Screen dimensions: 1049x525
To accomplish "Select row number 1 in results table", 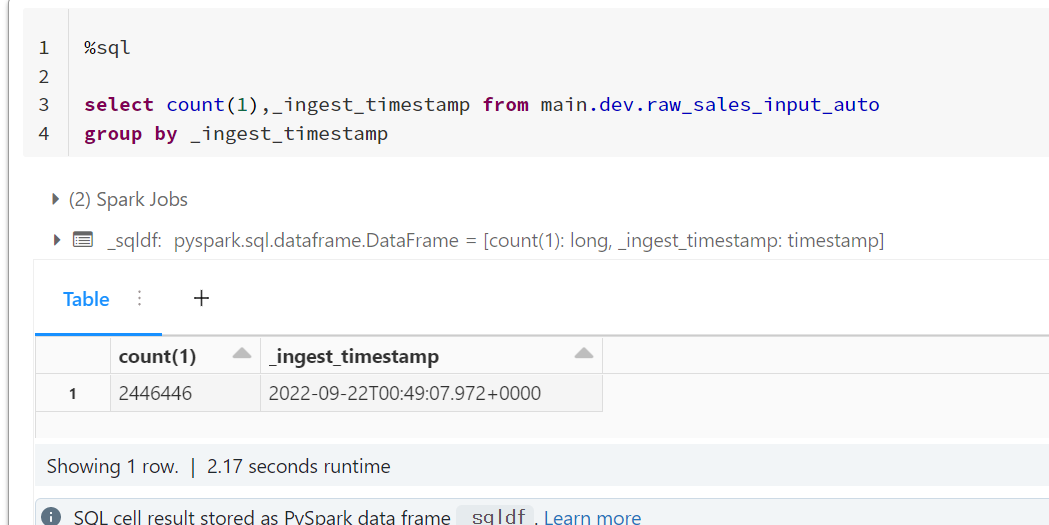I will [73, 393].
